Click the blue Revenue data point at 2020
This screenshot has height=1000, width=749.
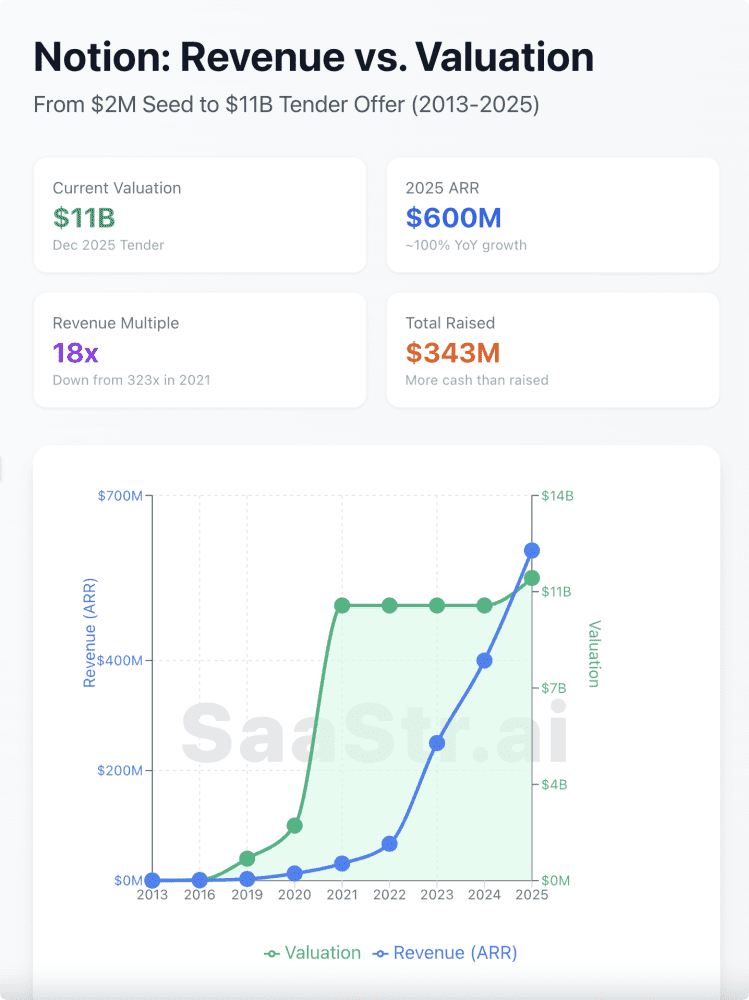294,873
